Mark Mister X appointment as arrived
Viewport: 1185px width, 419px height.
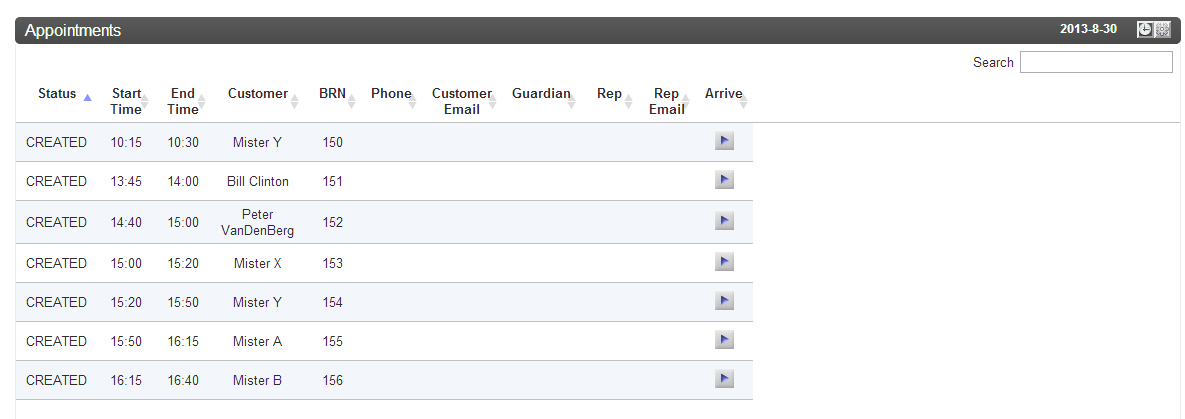pyautogui.click(x=724, y=262)
